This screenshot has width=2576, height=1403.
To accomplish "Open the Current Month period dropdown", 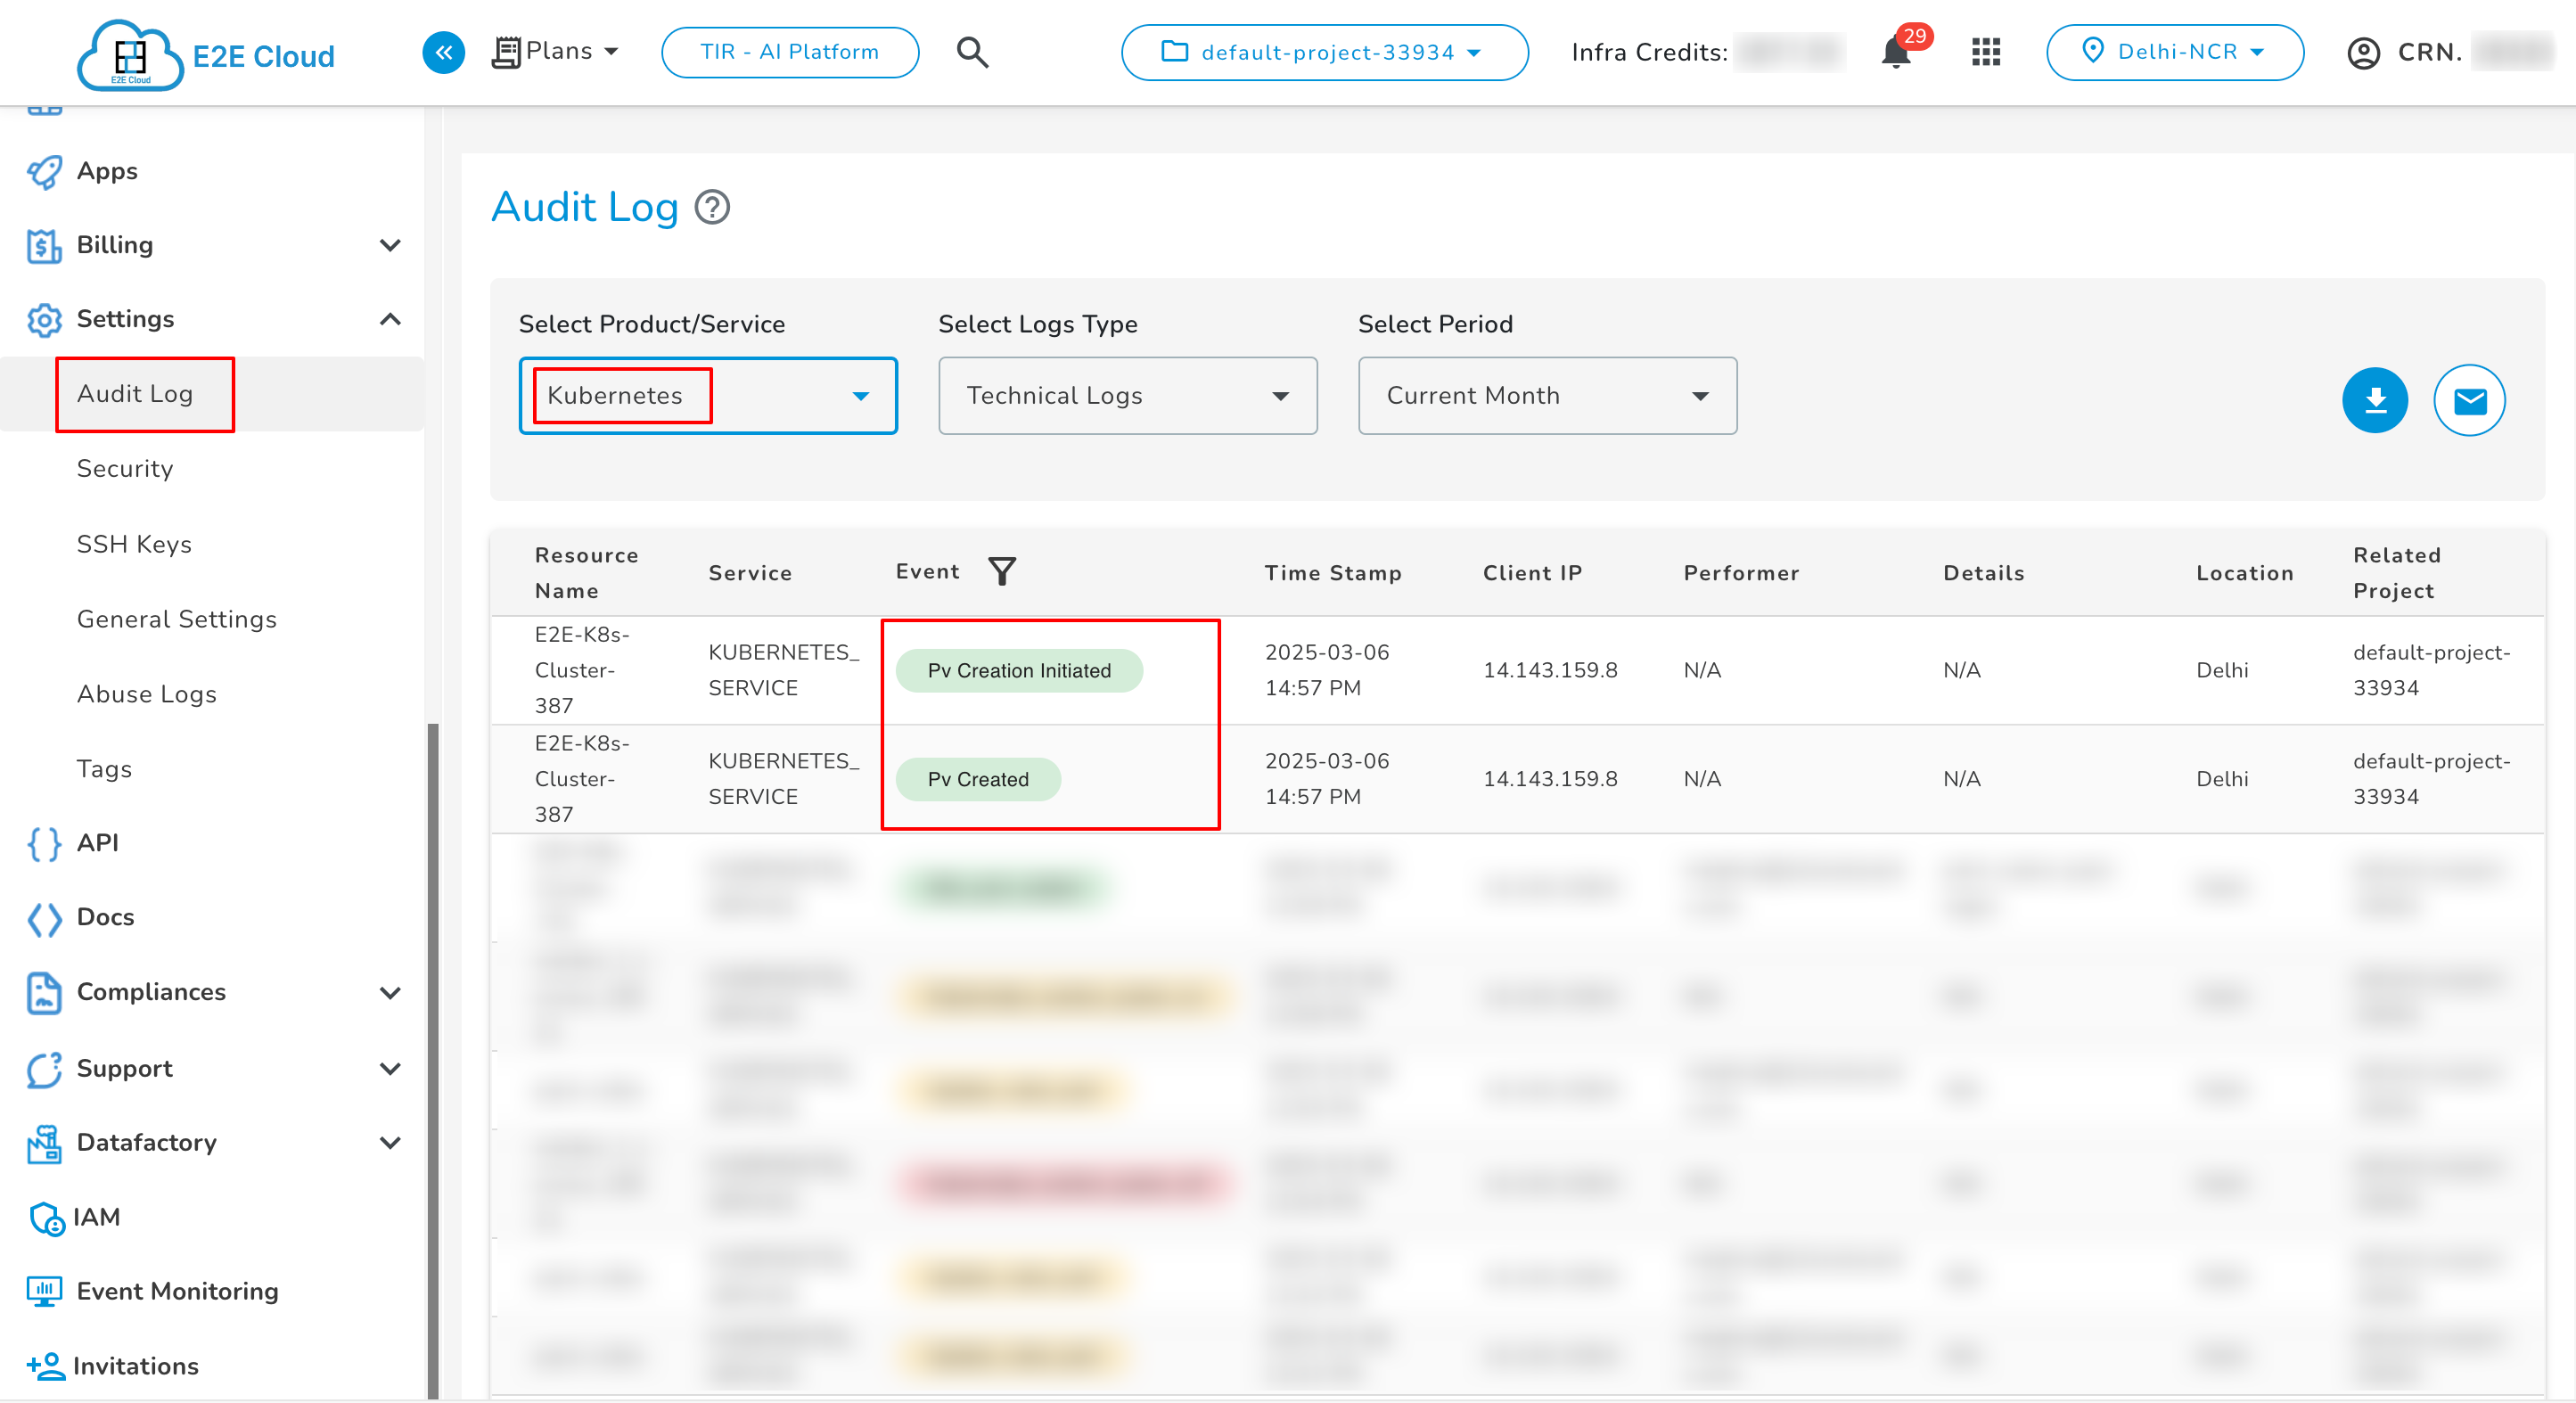I will (x=1547, y=396).
